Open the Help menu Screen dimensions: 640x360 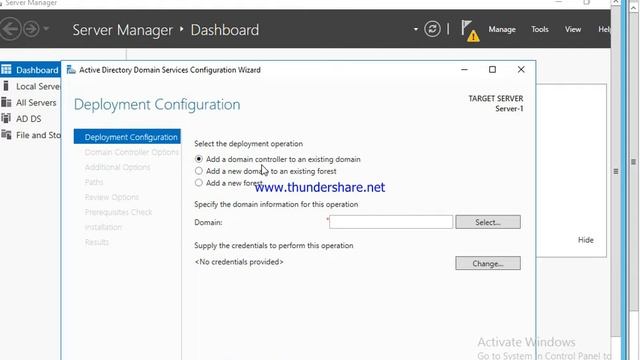click(x=604, y=29)
